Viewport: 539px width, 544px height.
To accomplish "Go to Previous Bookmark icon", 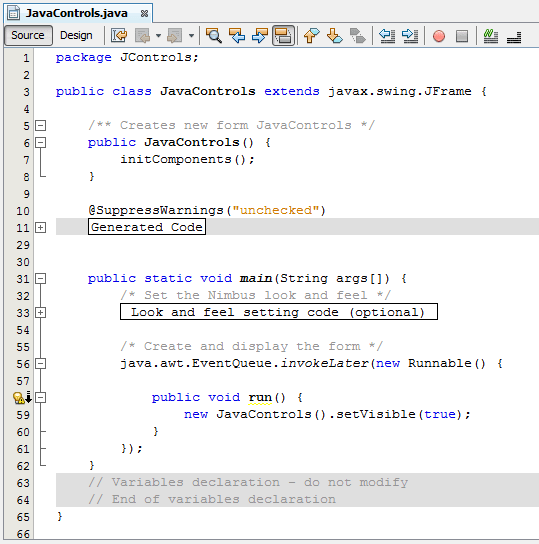I will point(311,35).
